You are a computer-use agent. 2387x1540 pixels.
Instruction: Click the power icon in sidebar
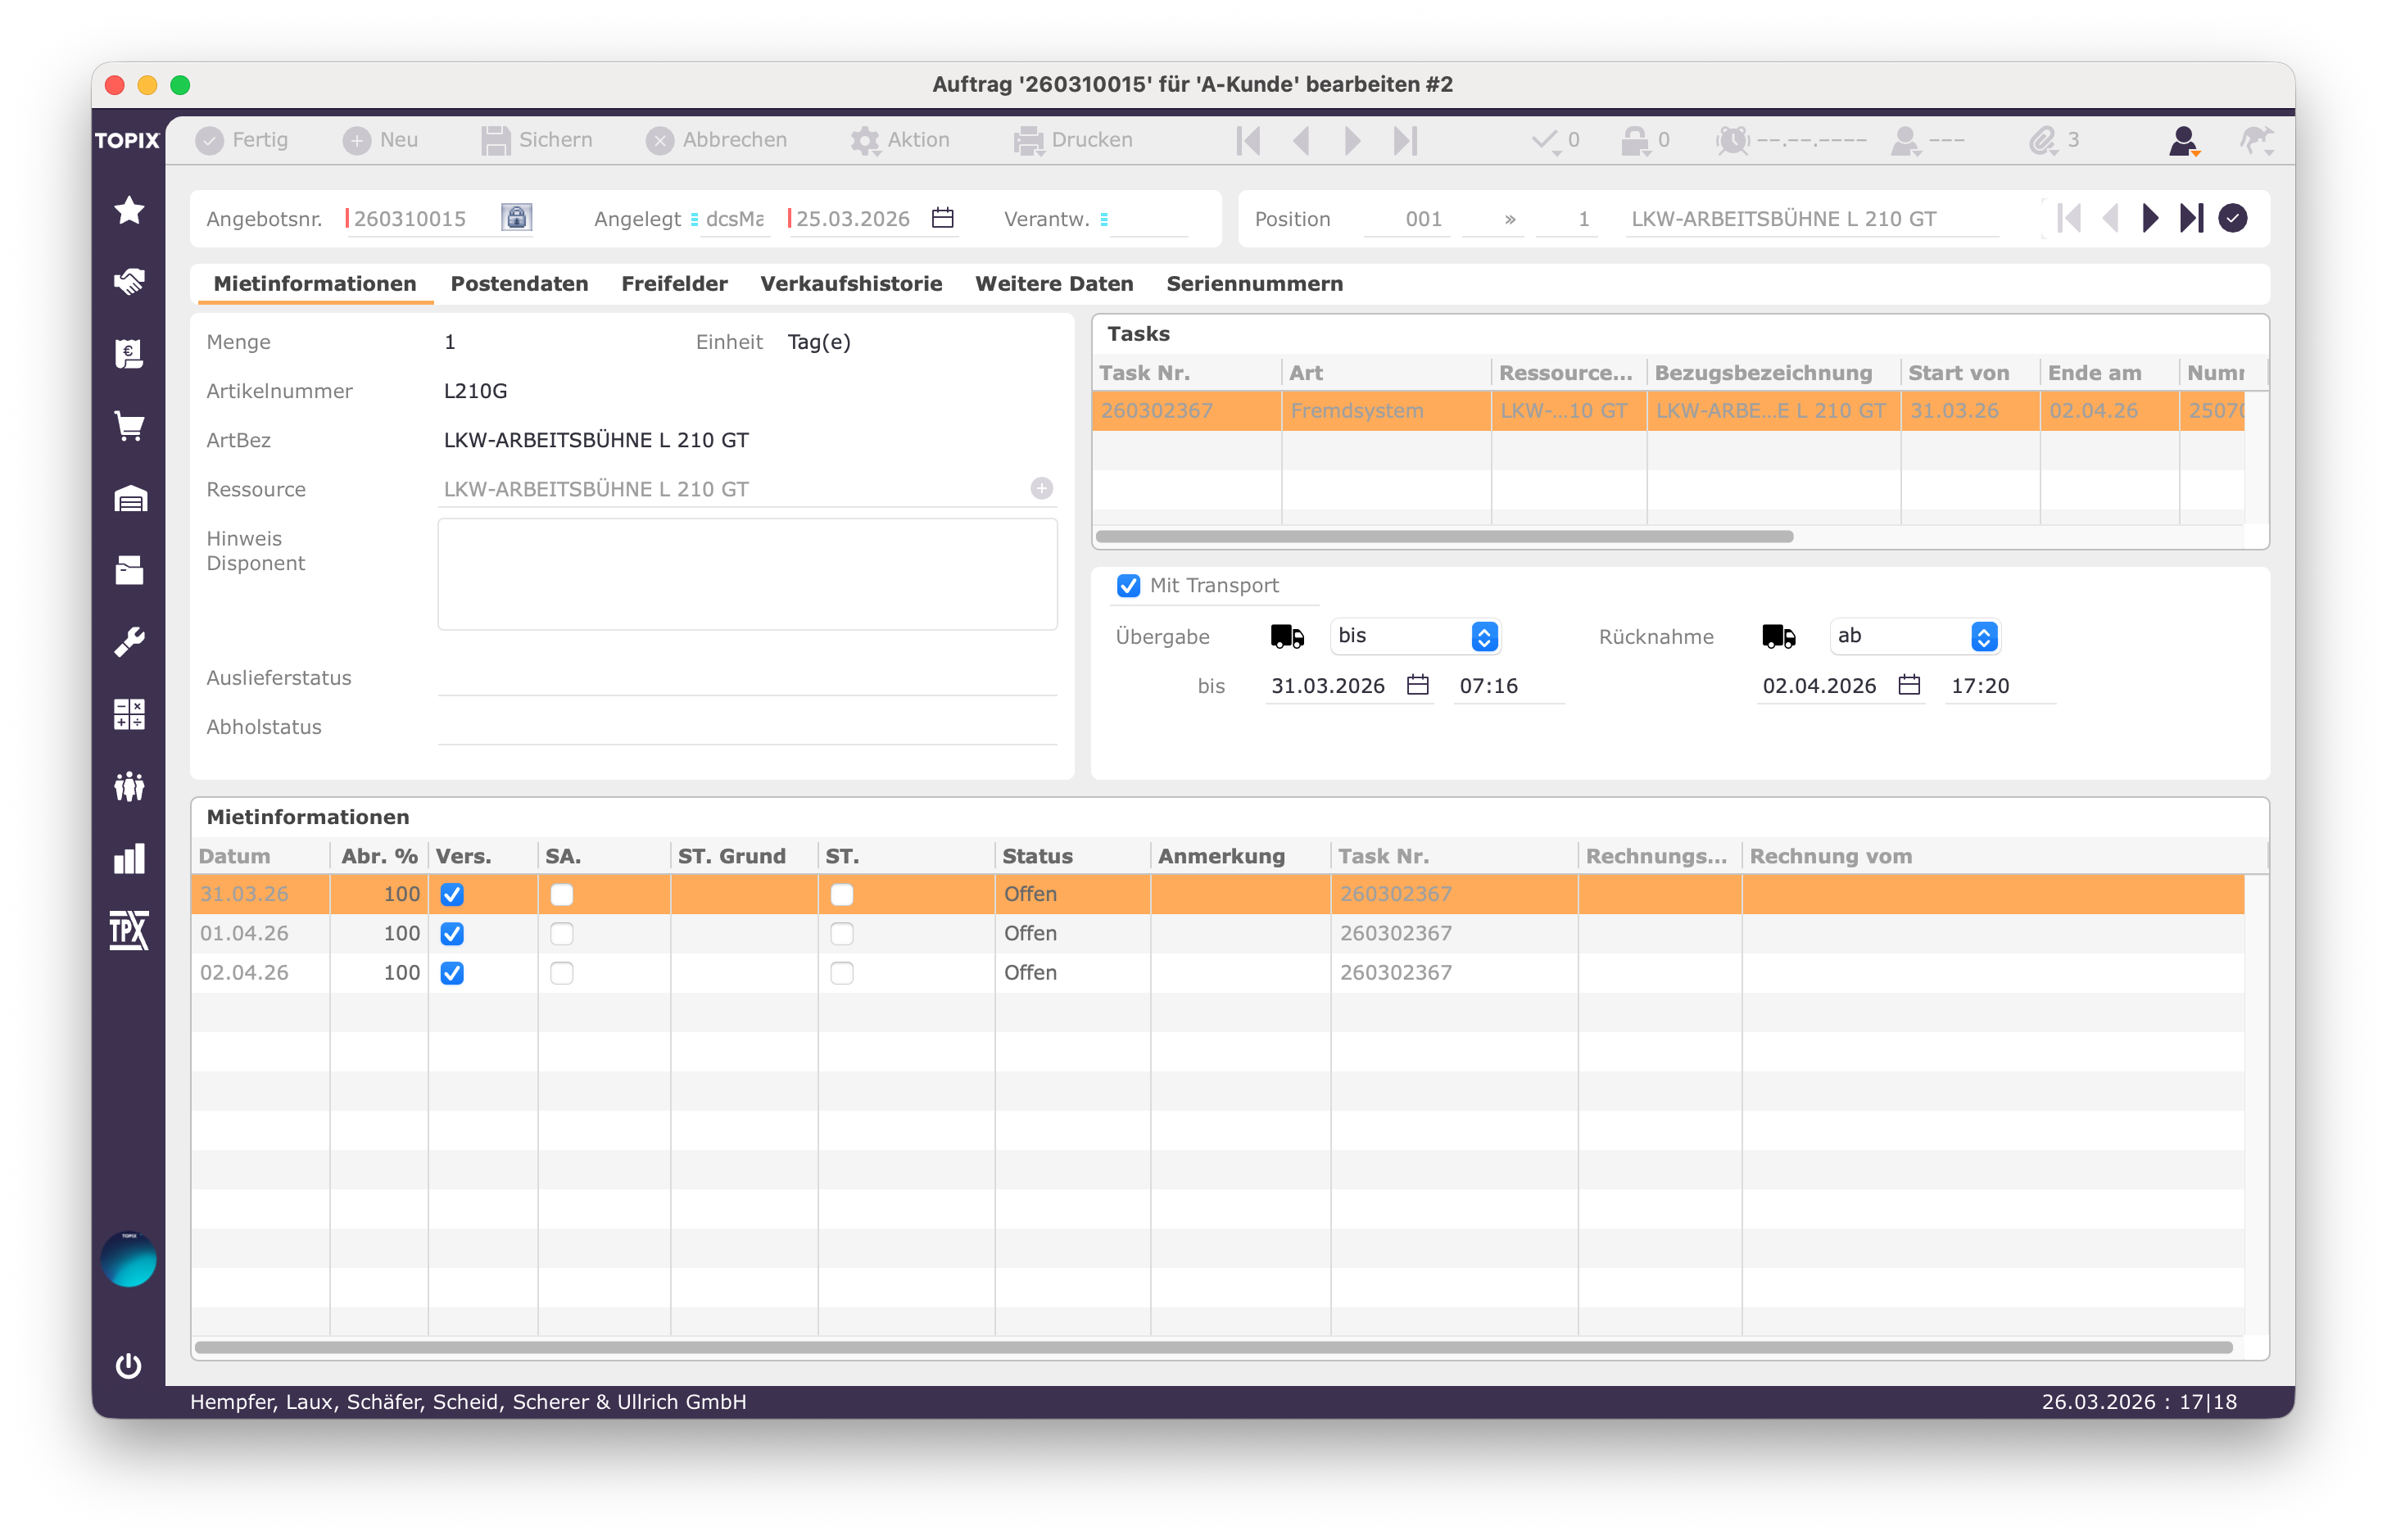click(x=129, y=1365)
